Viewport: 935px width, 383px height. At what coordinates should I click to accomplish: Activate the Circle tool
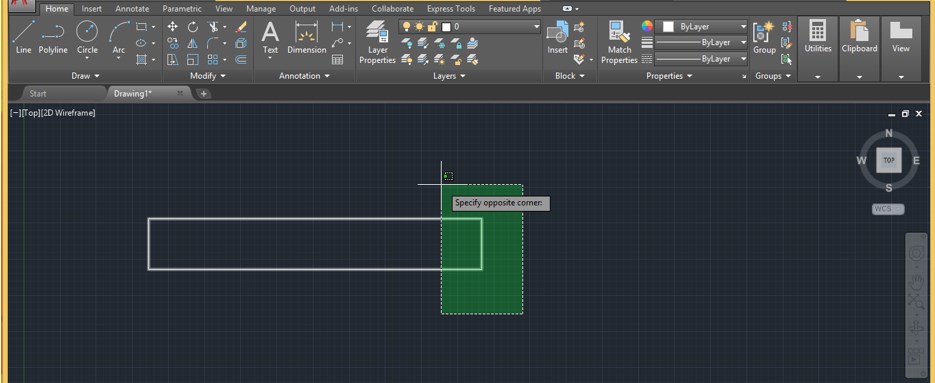(x=87, y=37)
